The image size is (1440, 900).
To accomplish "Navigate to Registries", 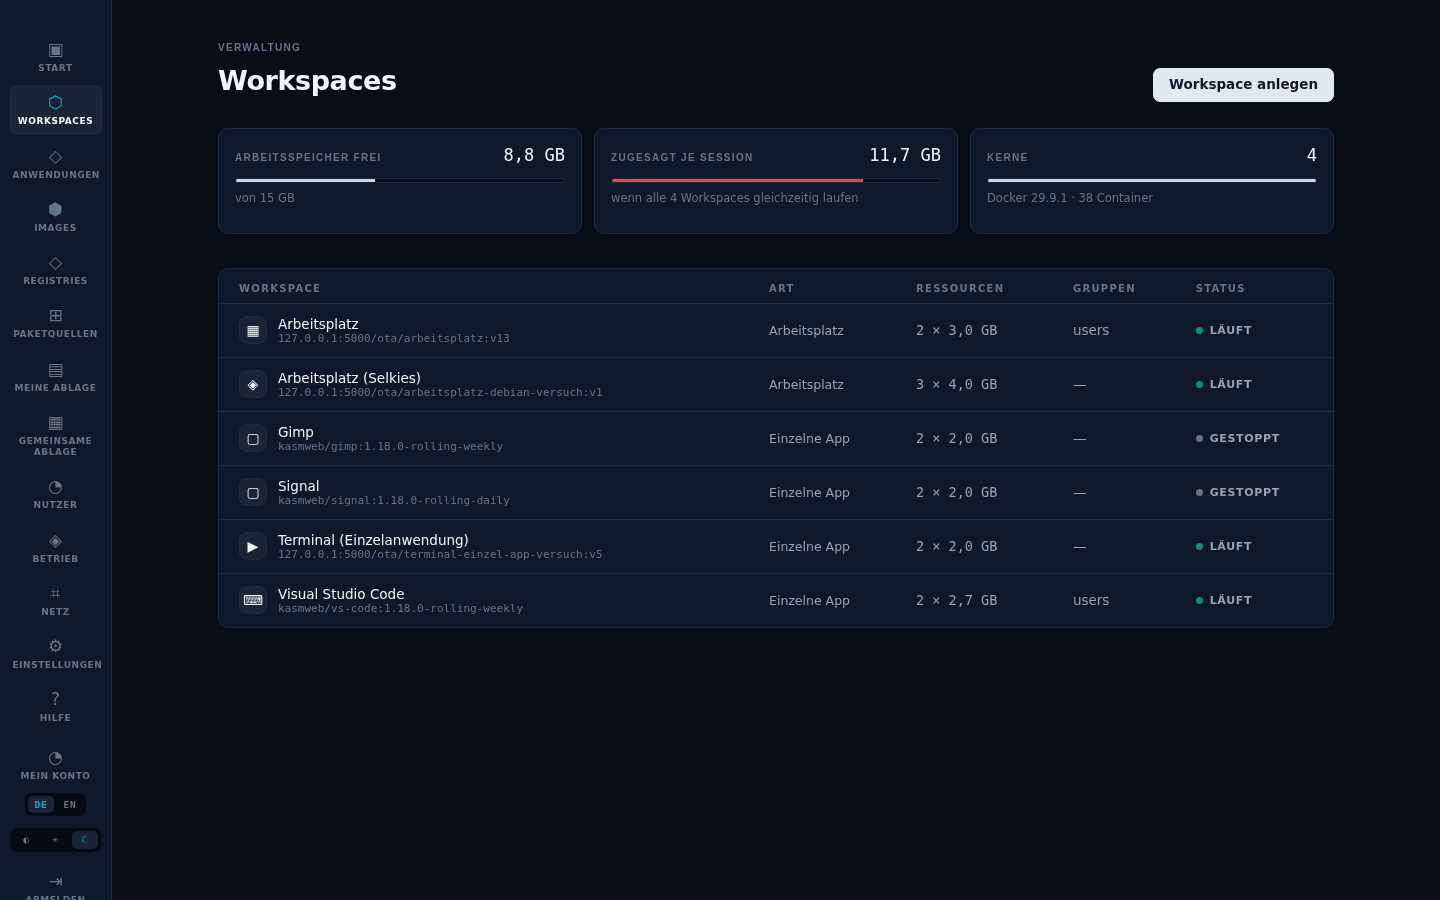I will [x=55, y=270].
